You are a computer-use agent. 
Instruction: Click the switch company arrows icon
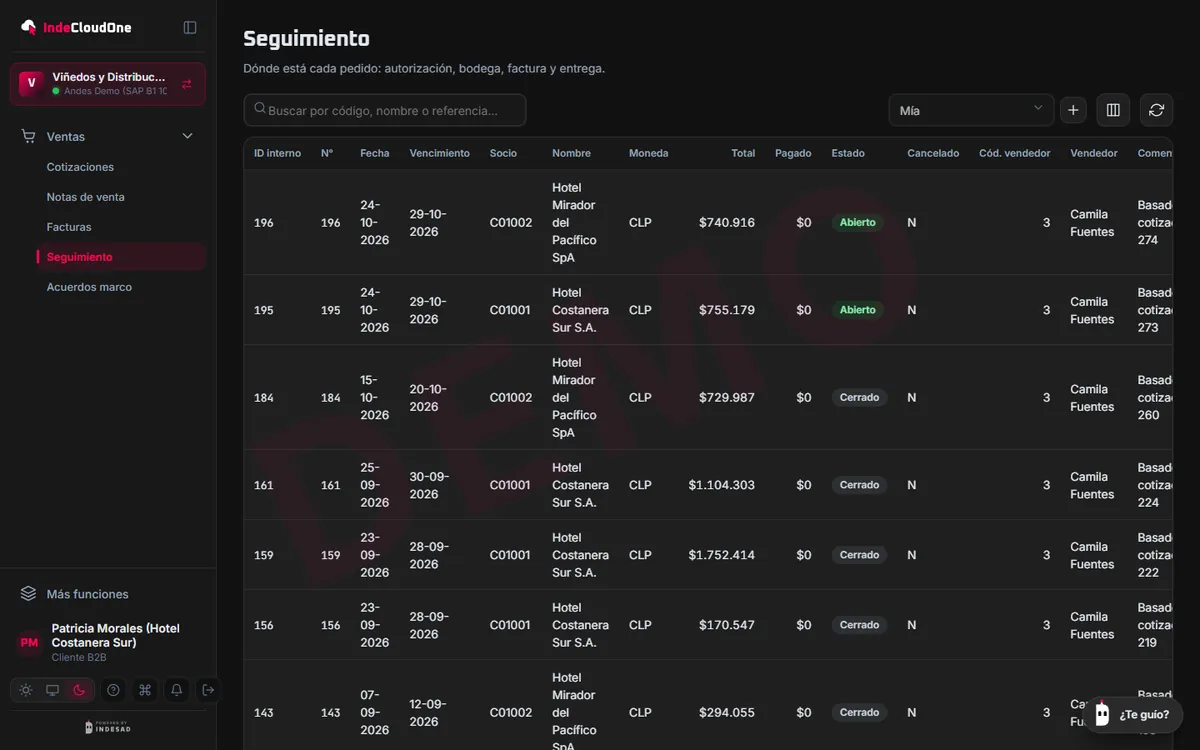click(187, 84)
